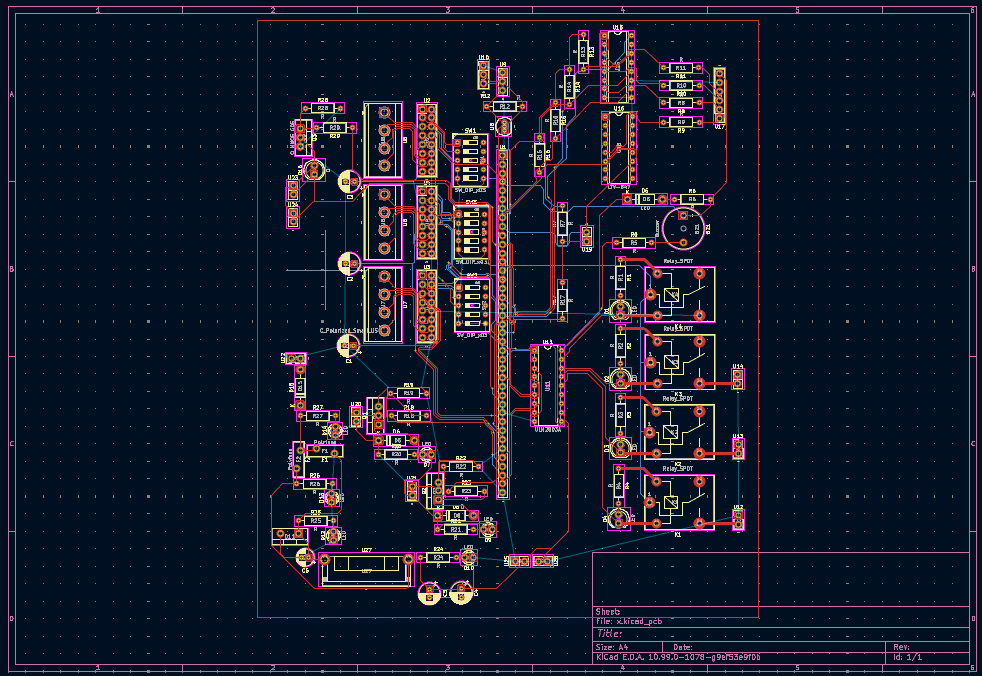The image size is (982, 676).
Task: Select resistor R28 footprint
Action: (x=323, y=108)
